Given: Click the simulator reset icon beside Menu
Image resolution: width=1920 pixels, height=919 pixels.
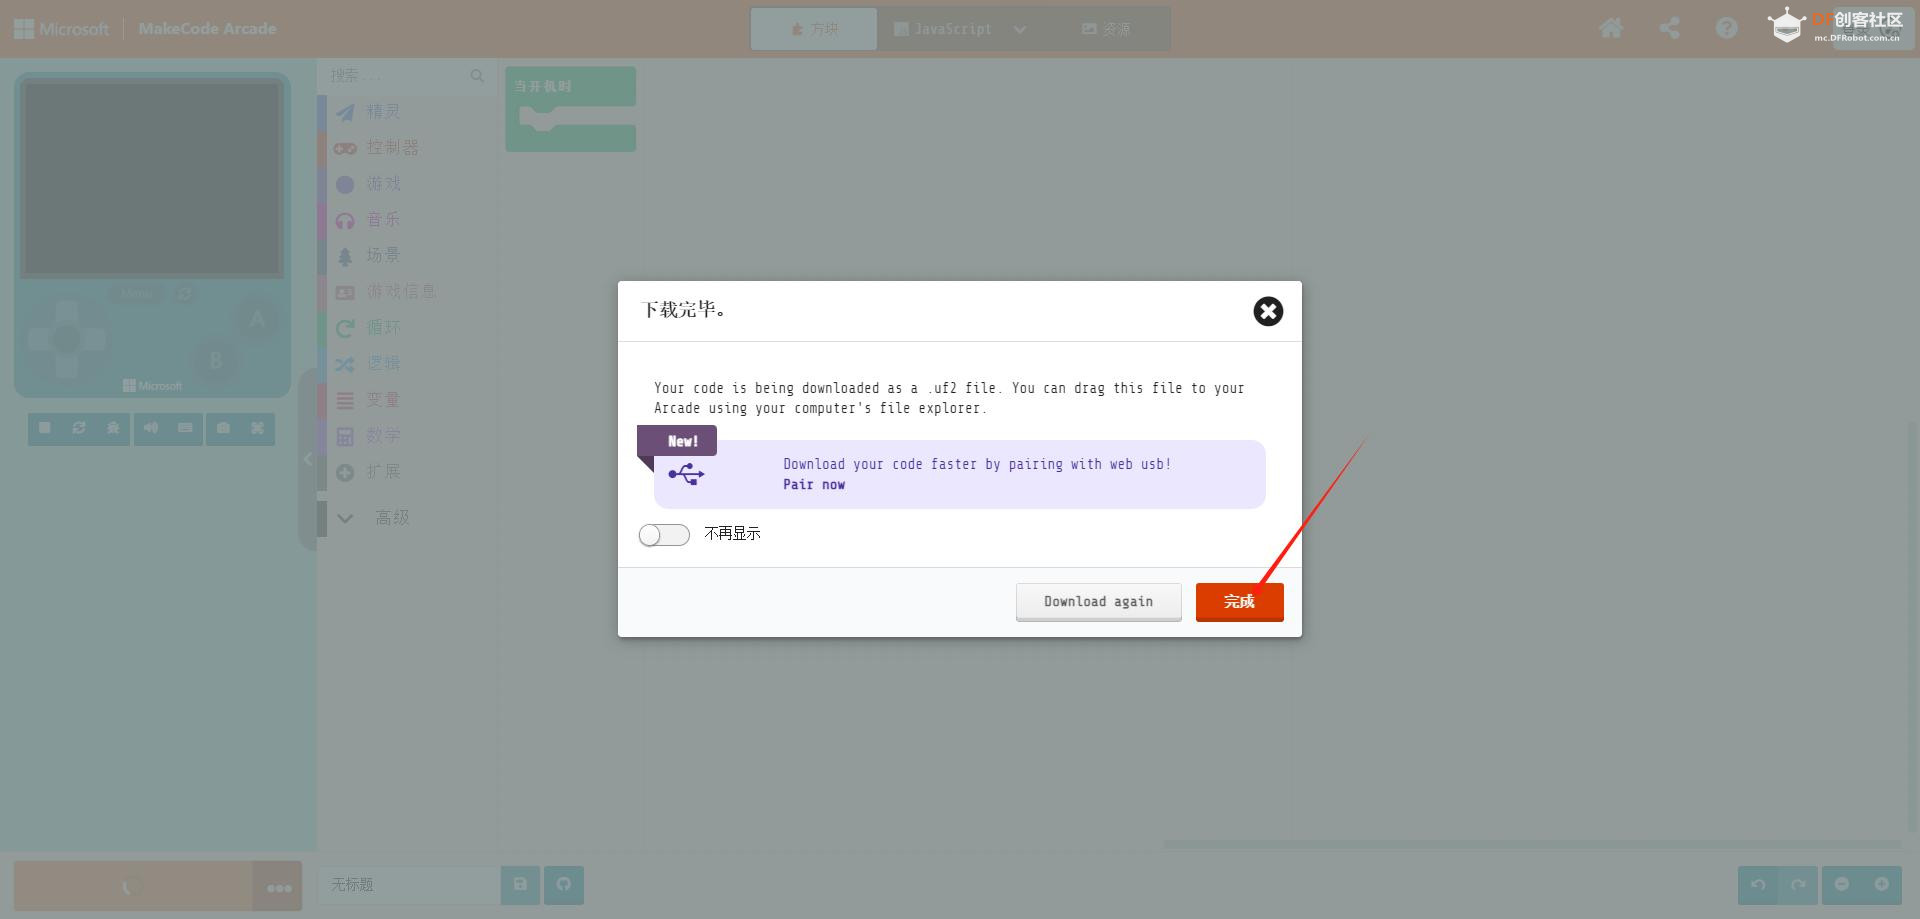Looking at the screenshot, I should 184,294.
